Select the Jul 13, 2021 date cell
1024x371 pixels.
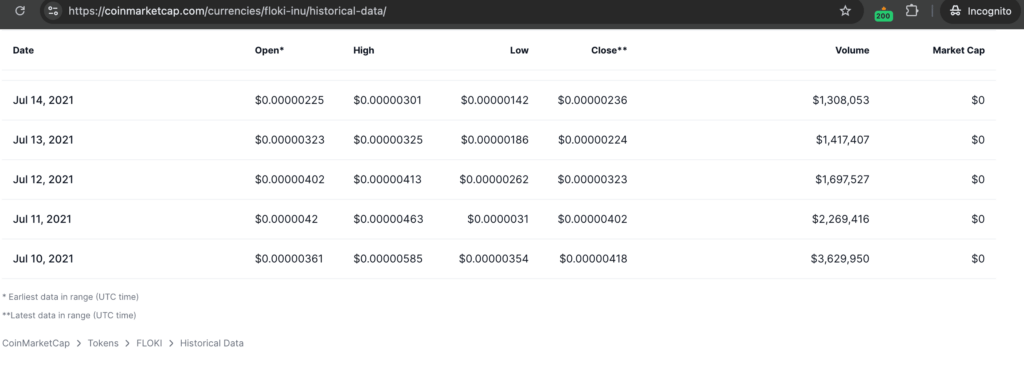point(43,140)
